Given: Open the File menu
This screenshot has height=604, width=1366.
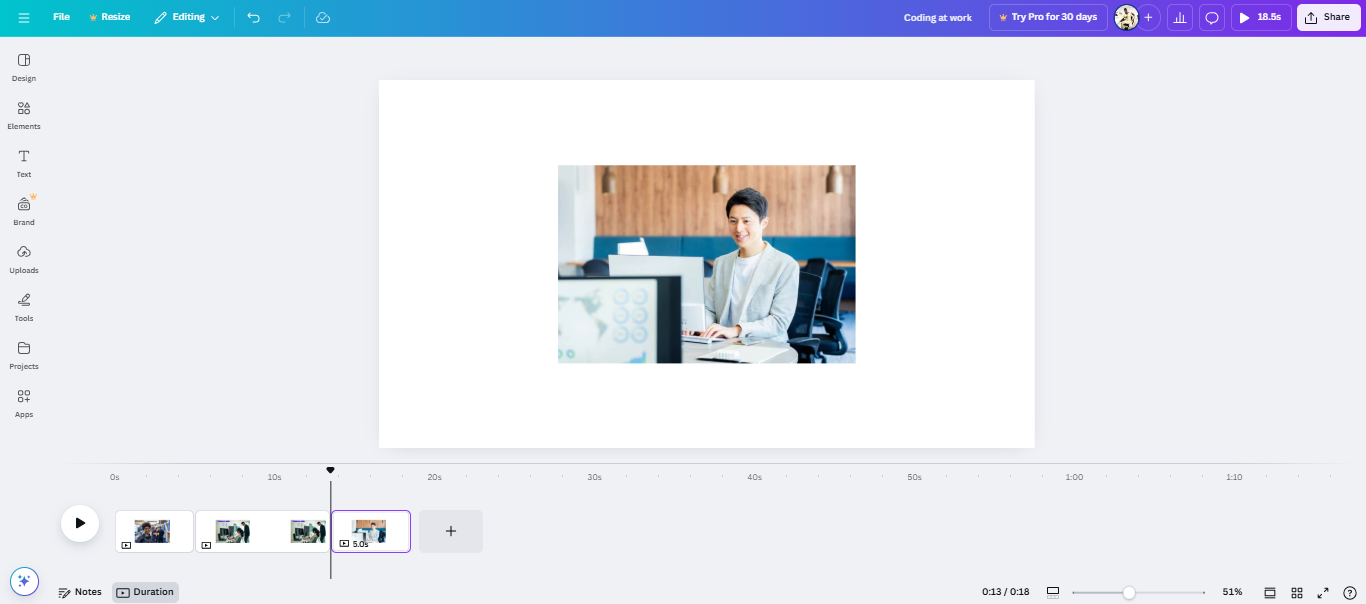Looking at the screenshot, I should pos(61,17).
